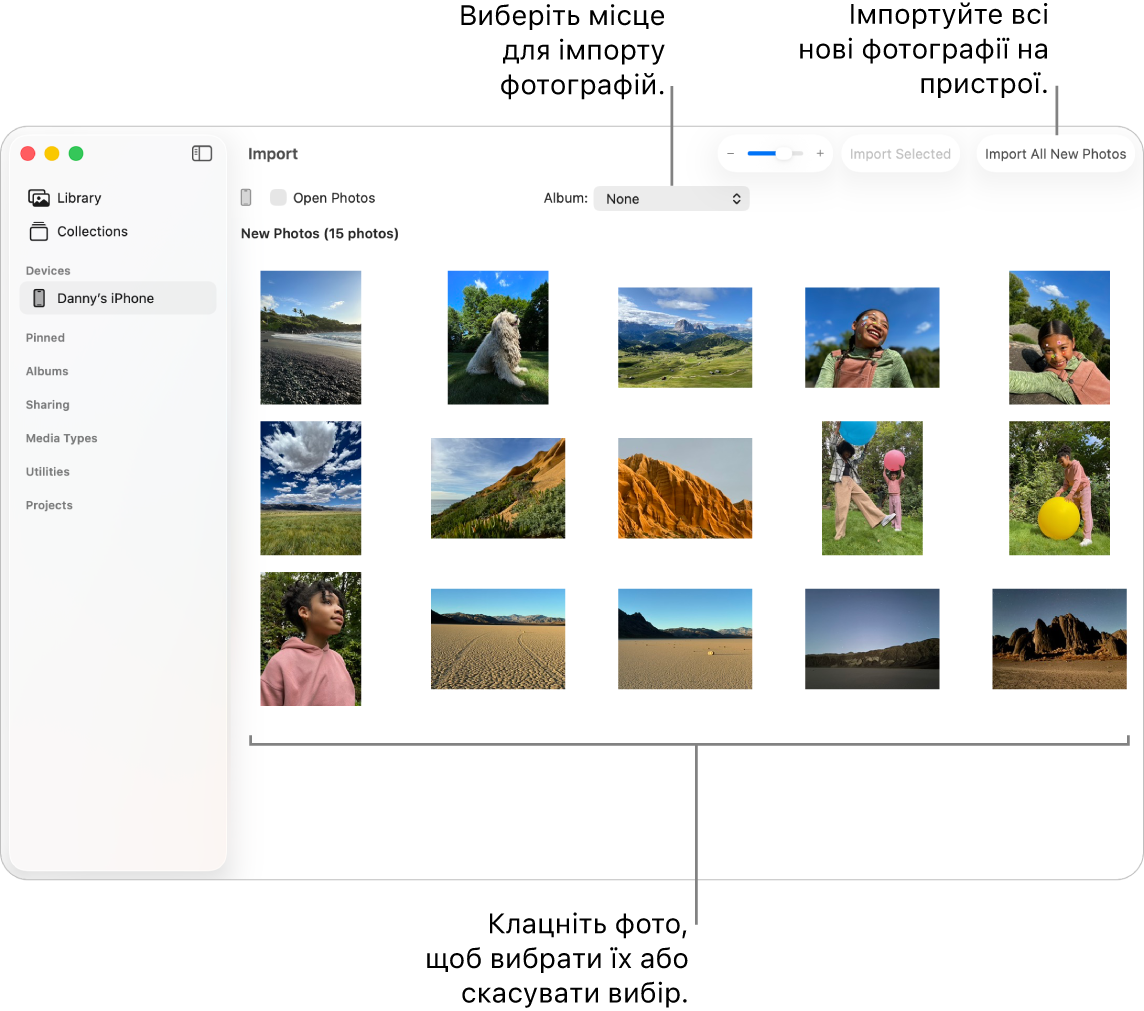Click the device icon beside Open Photos checkbox
The image size is (1144, 1011).
[246, 197]
